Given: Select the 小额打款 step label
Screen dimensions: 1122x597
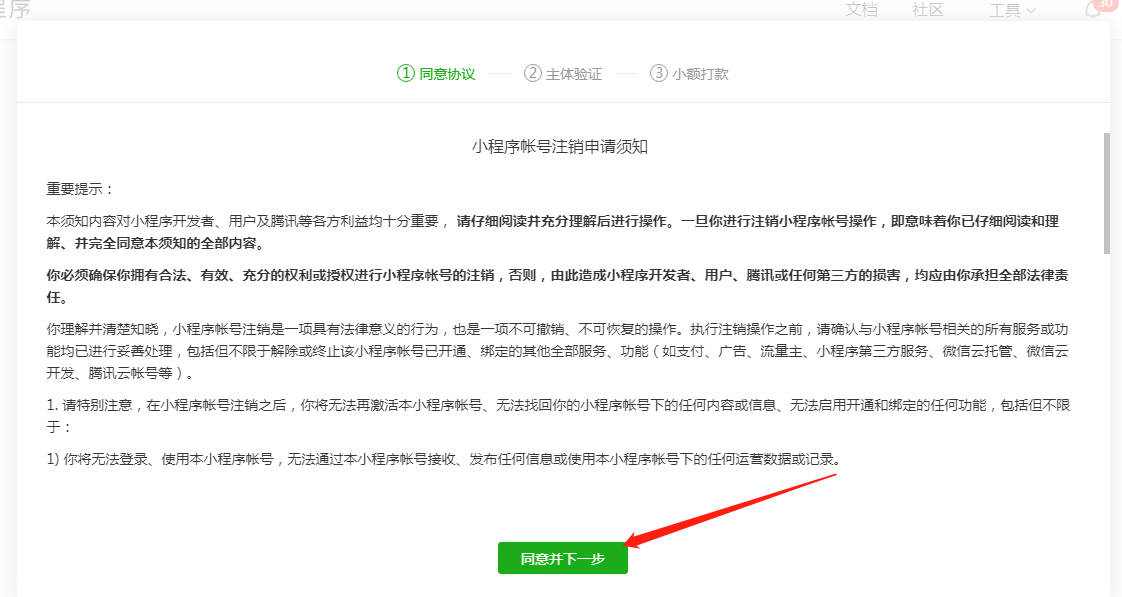Looking at the screenshot, I should click(700, 74).
